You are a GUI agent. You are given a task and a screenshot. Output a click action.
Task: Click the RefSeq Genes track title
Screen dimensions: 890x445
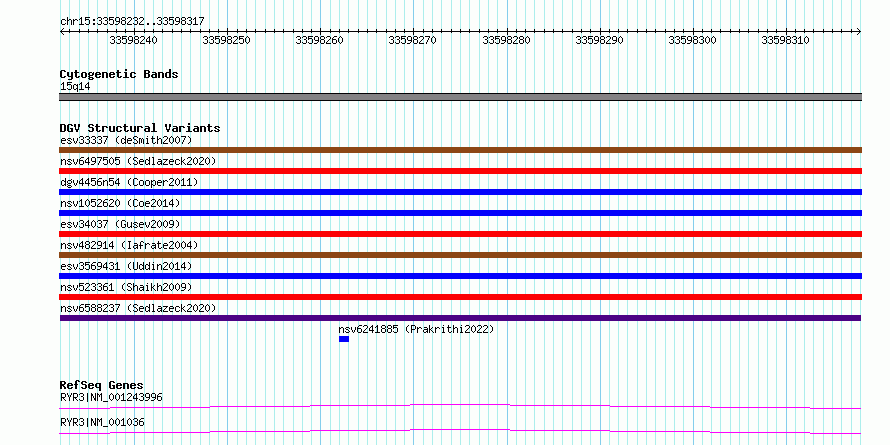(x=101, y=385)
